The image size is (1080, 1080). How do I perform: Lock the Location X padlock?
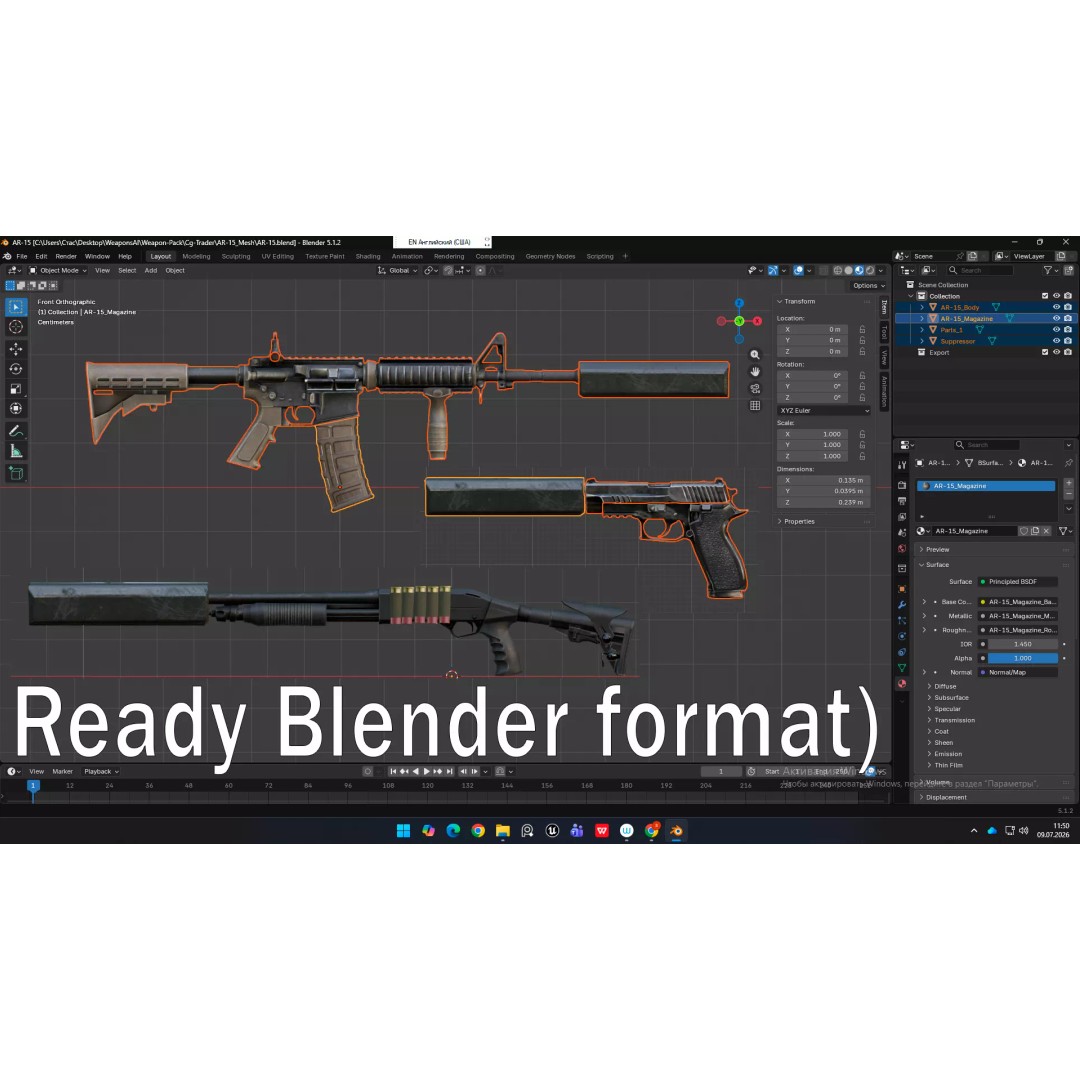862,330
